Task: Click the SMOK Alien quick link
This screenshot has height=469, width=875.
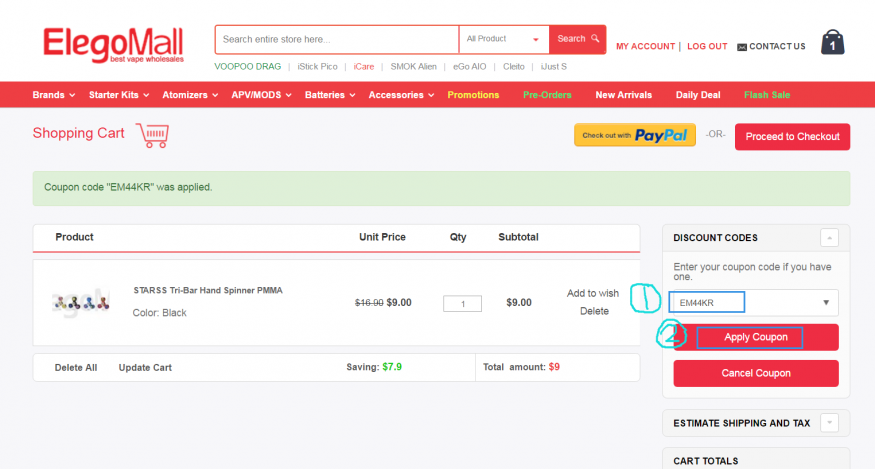Action: point(414,66)
